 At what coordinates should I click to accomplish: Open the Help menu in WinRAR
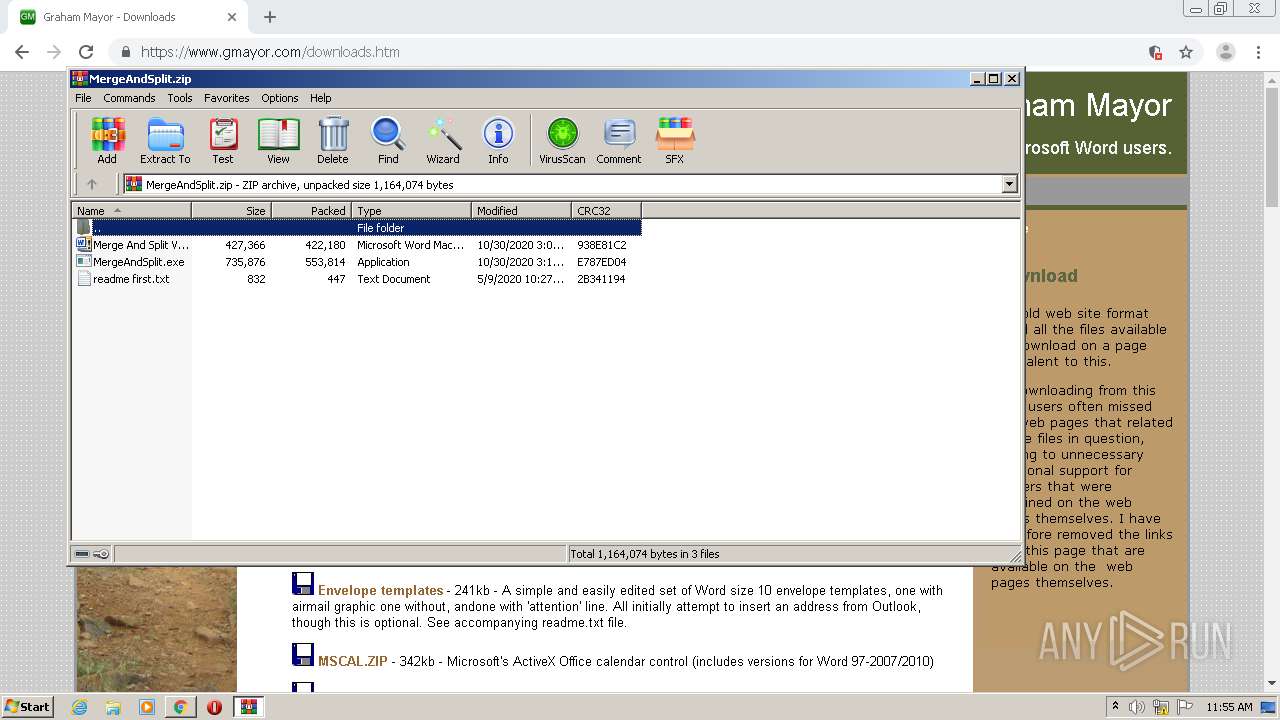coord(320,98)
